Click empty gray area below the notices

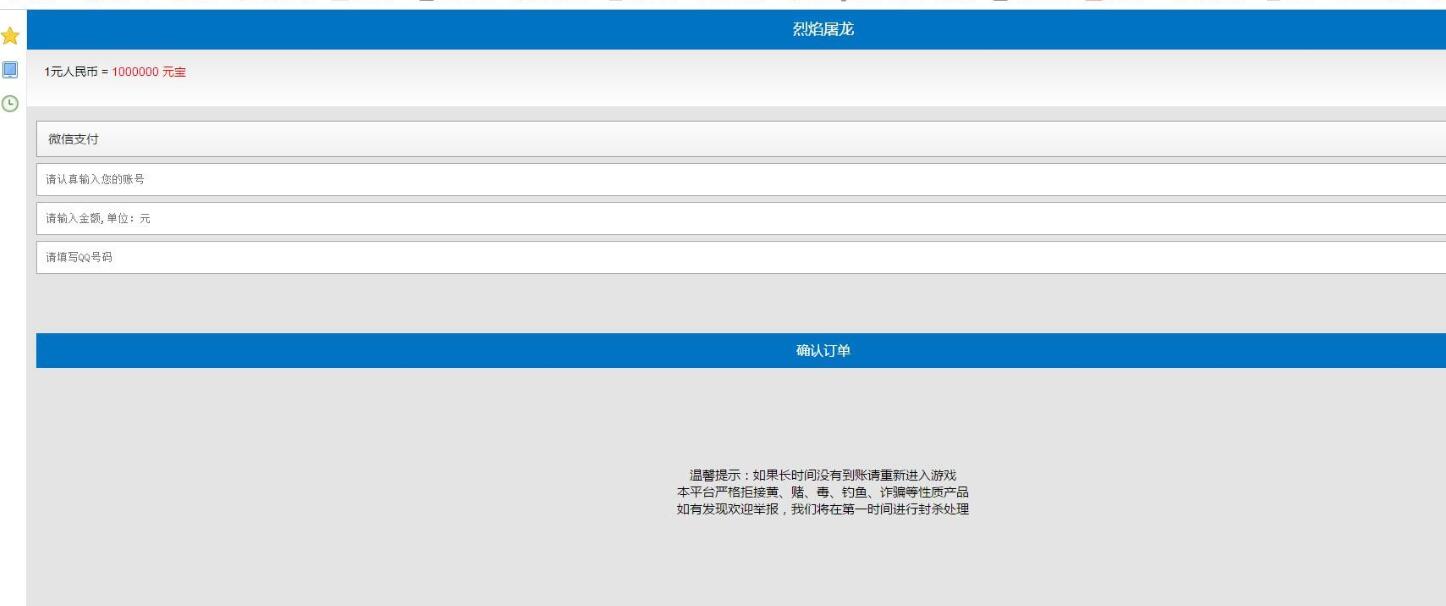(x=740, y=565)
